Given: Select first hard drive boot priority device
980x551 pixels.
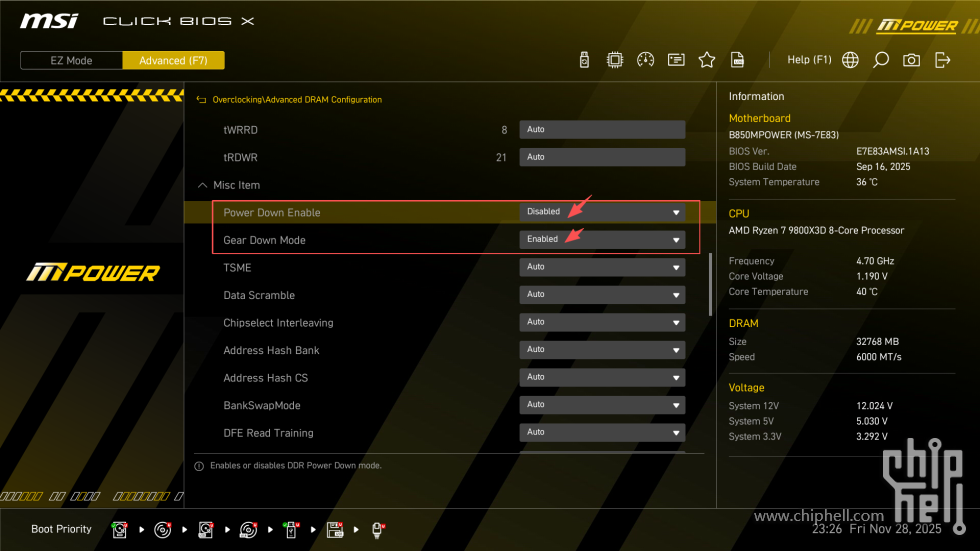Looking at the screenshot, I should [120, 529].
